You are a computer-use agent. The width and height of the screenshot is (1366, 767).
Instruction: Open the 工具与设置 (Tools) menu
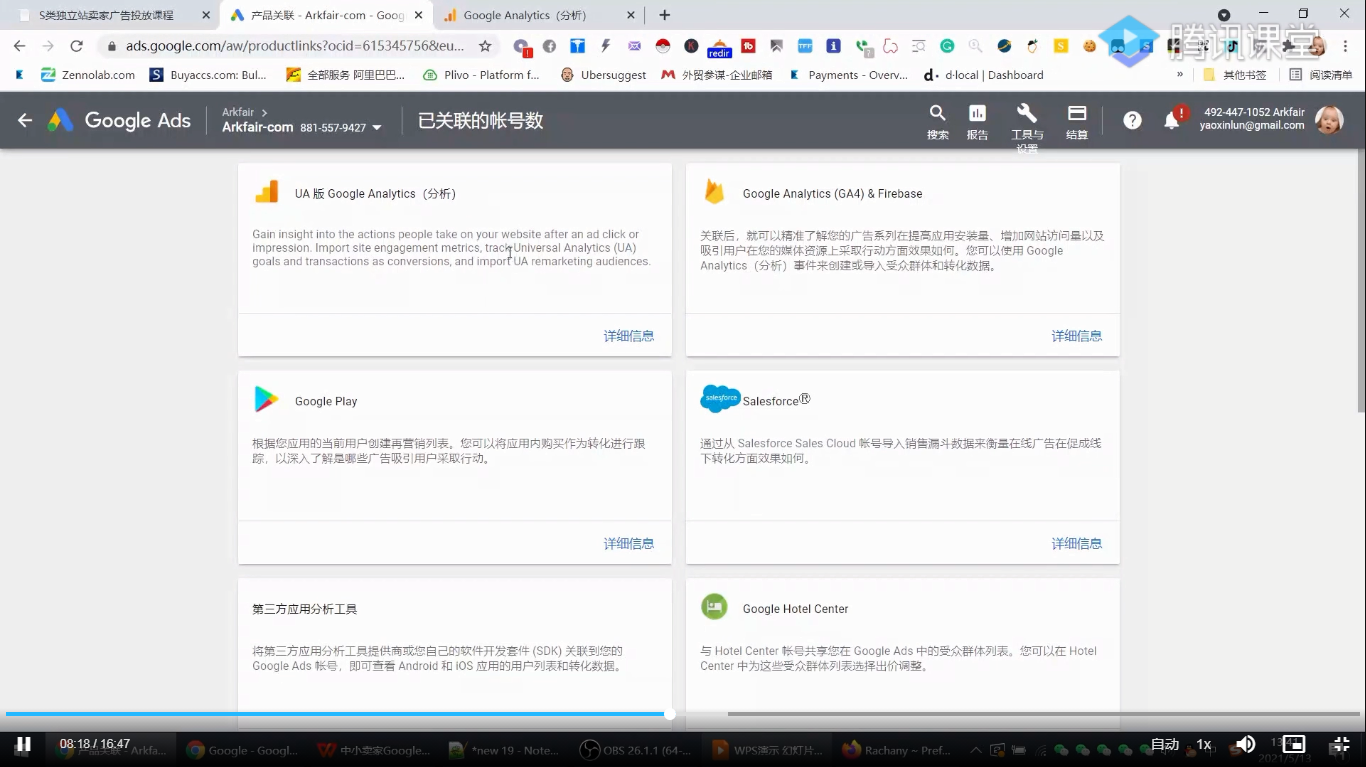coord(1026,120)
